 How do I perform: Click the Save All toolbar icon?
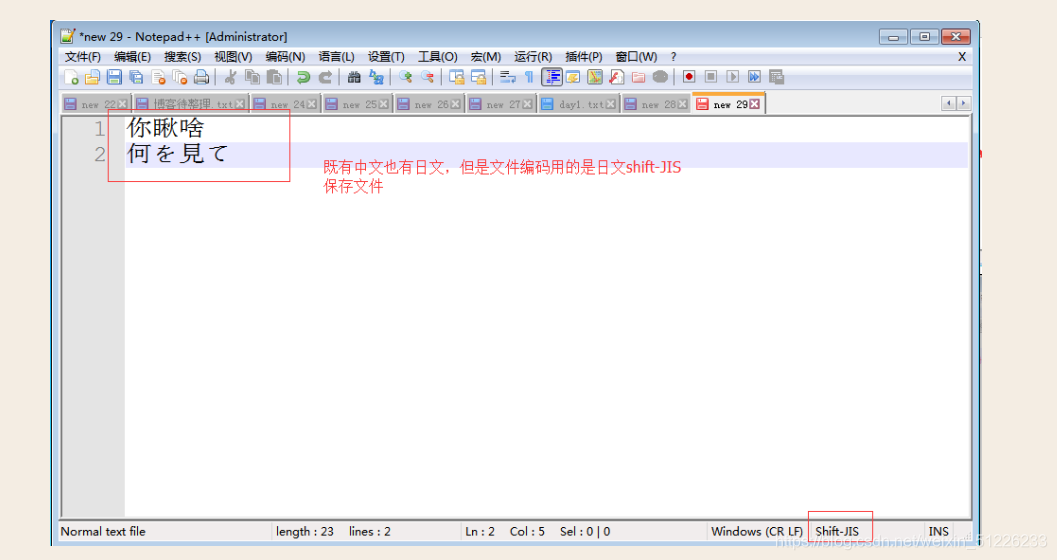[136, 77]
